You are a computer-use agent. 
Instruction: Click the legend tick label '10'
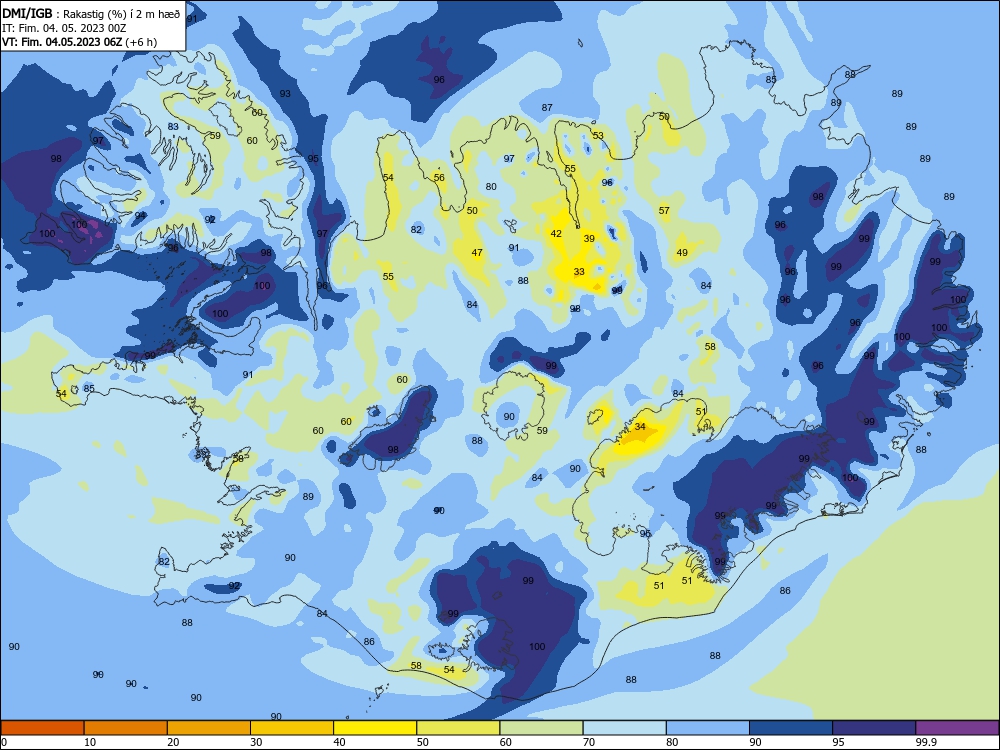tap(90, 742)
